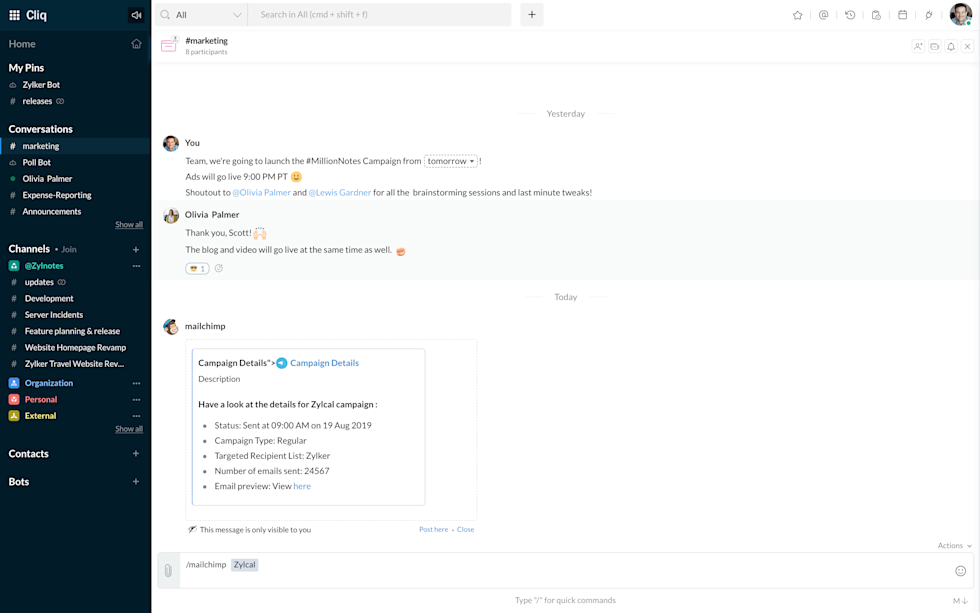The width and height of the screenshot is (980, 613).
Task: Open the calendar icon in top bar
Action: (902, 15)
